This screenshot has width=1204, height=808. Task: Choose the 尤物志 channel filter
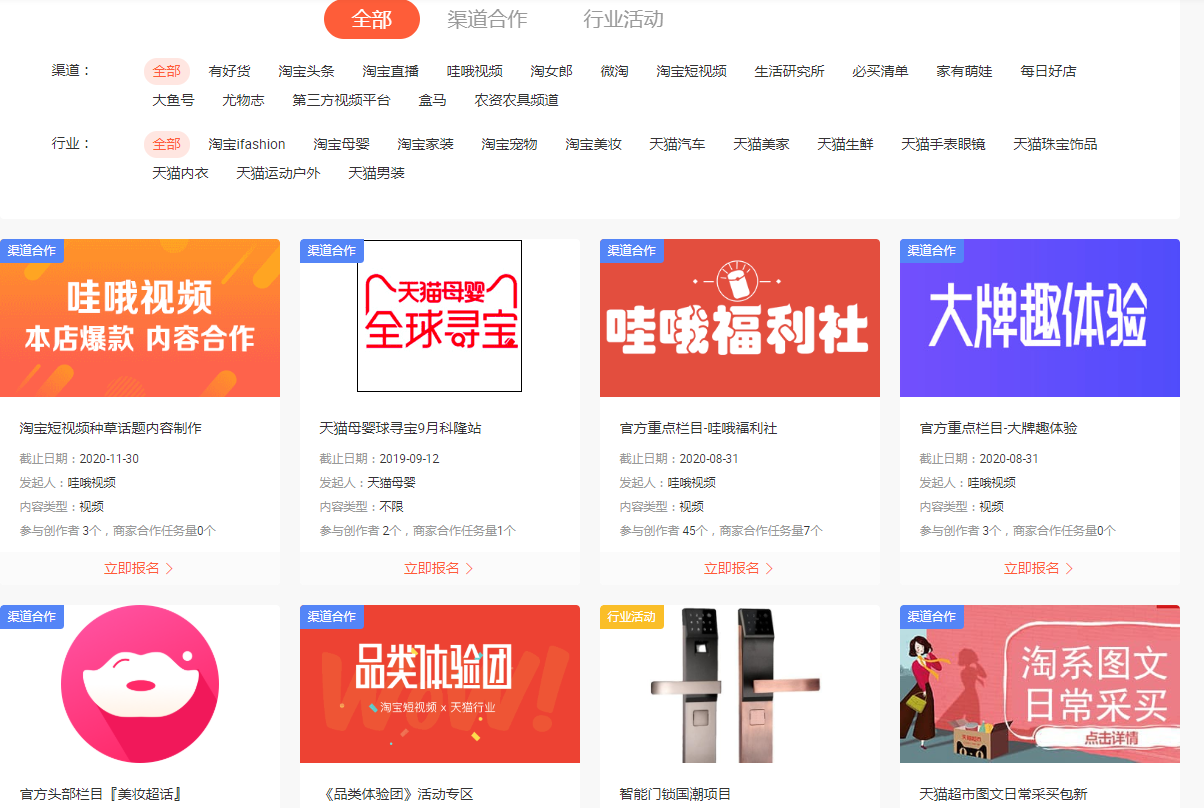243,100
